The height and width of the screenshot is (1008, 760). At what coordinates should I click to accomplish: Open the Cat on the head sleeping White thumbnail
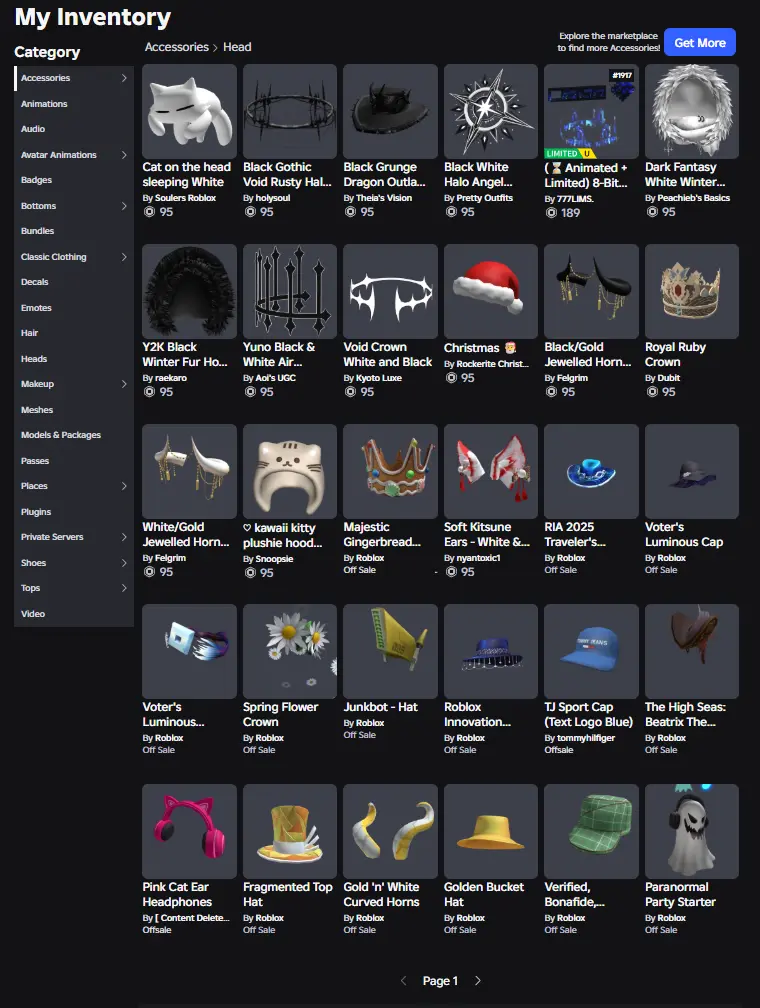189,111
